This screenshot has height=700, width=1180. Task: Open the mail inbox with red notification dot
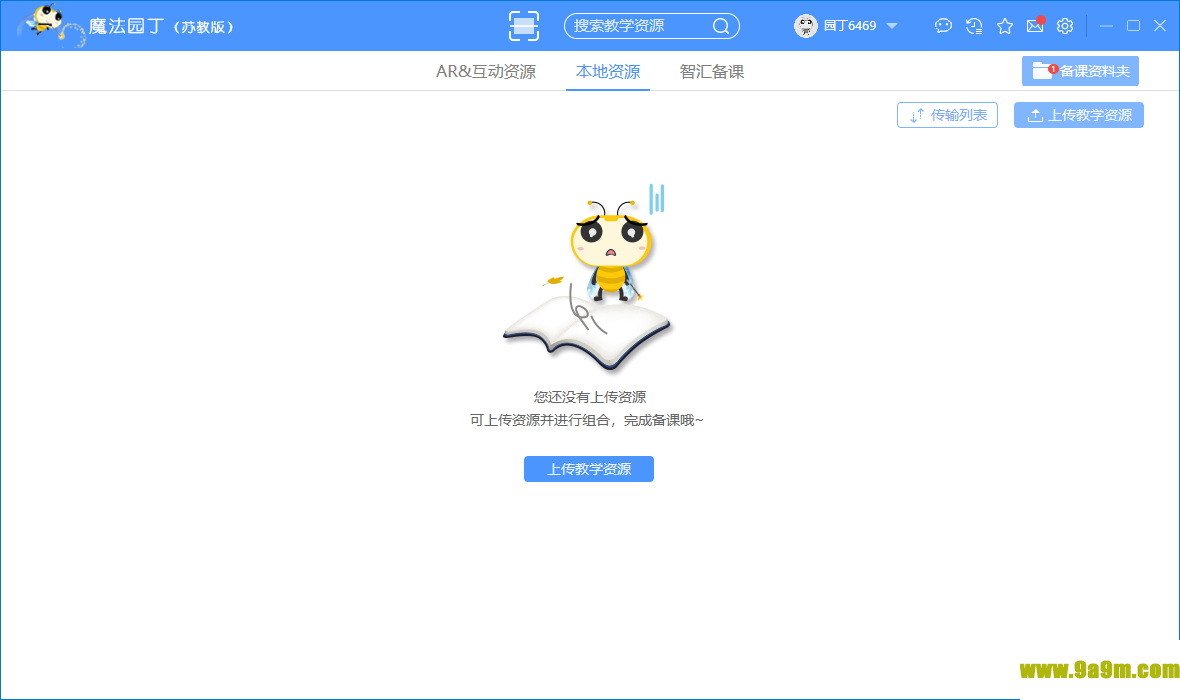pyautogui.click(x=1035, y=26)
